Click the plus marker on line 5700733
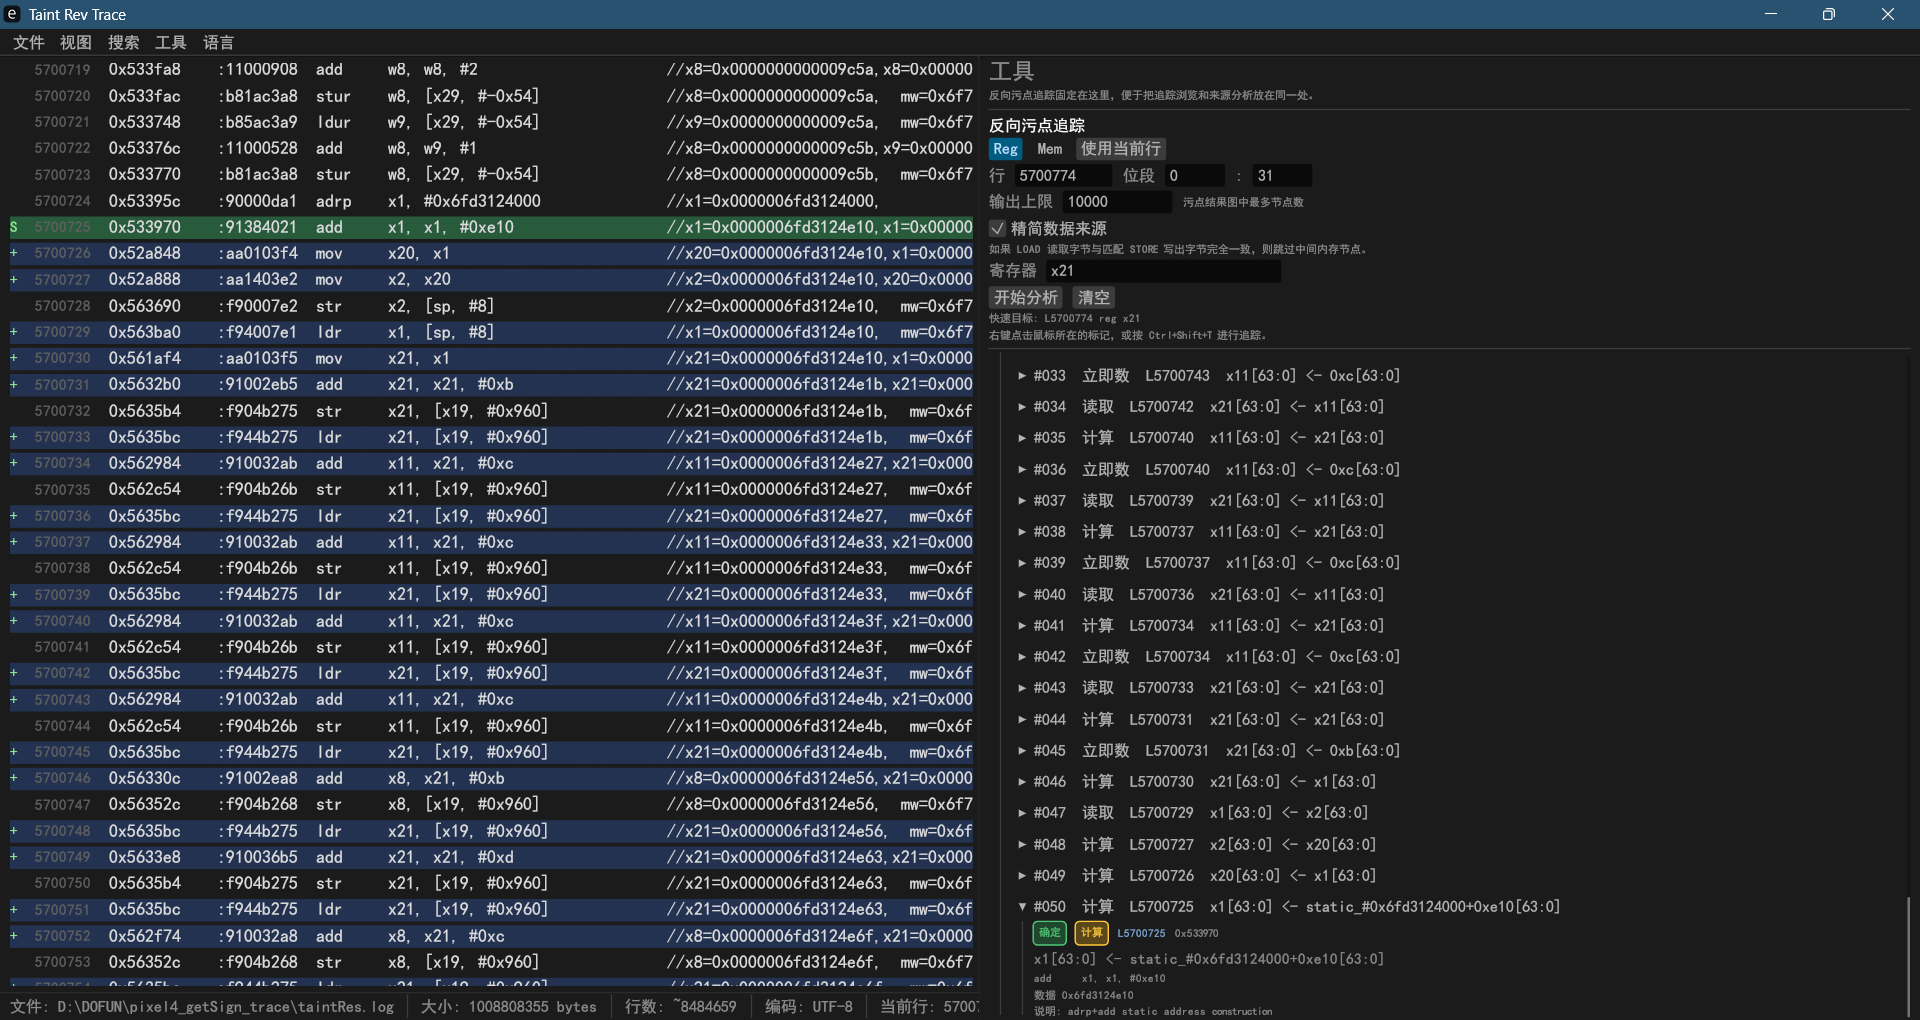This screenshot has height=1020, width=1920. point(14,437)
